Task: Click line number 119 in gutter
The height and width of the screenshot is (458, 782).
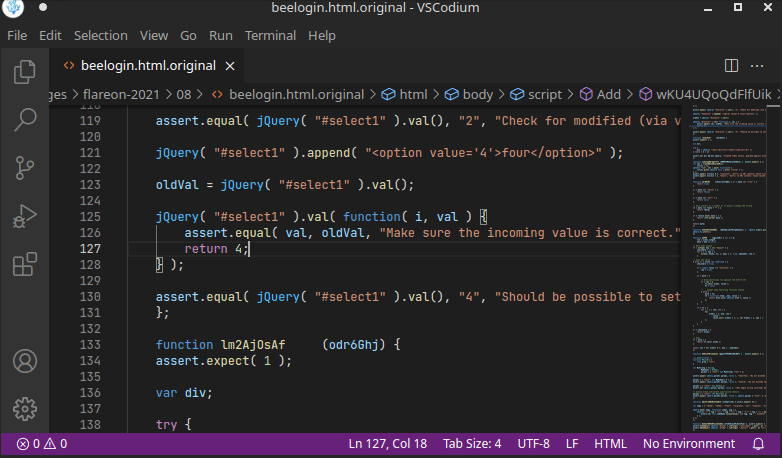Action: click(90, 121)
